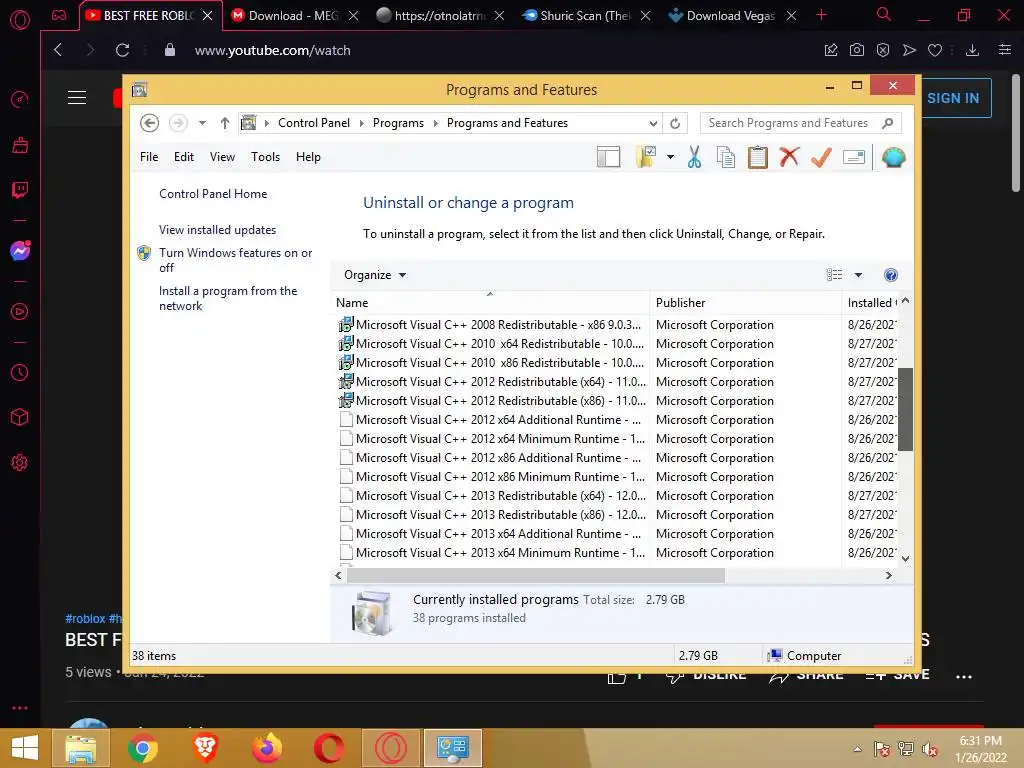
Task: Click the orange checkmark toolbar icon
Action: click(x=821, y=157)
